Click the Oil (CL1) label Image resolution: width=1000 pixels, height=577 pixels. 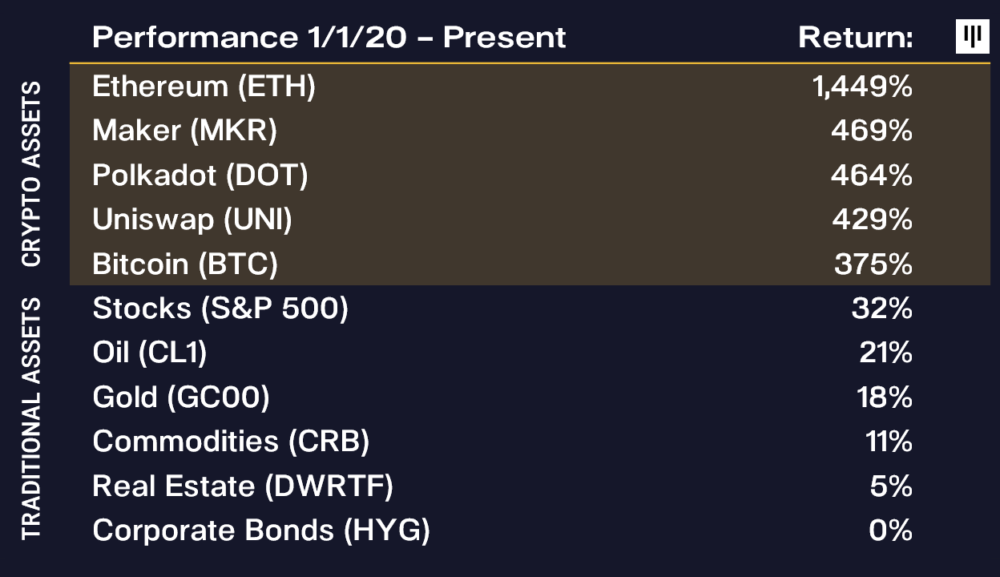(x=149, y=353)
